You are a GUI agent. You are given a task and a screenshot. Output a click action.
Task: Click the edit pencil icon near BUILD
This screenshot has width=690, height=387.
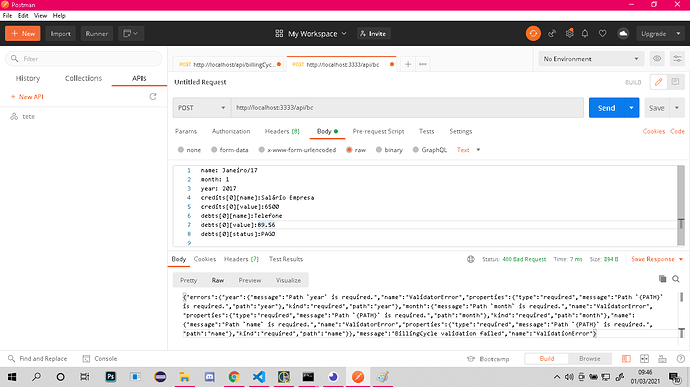pos(658,82)
